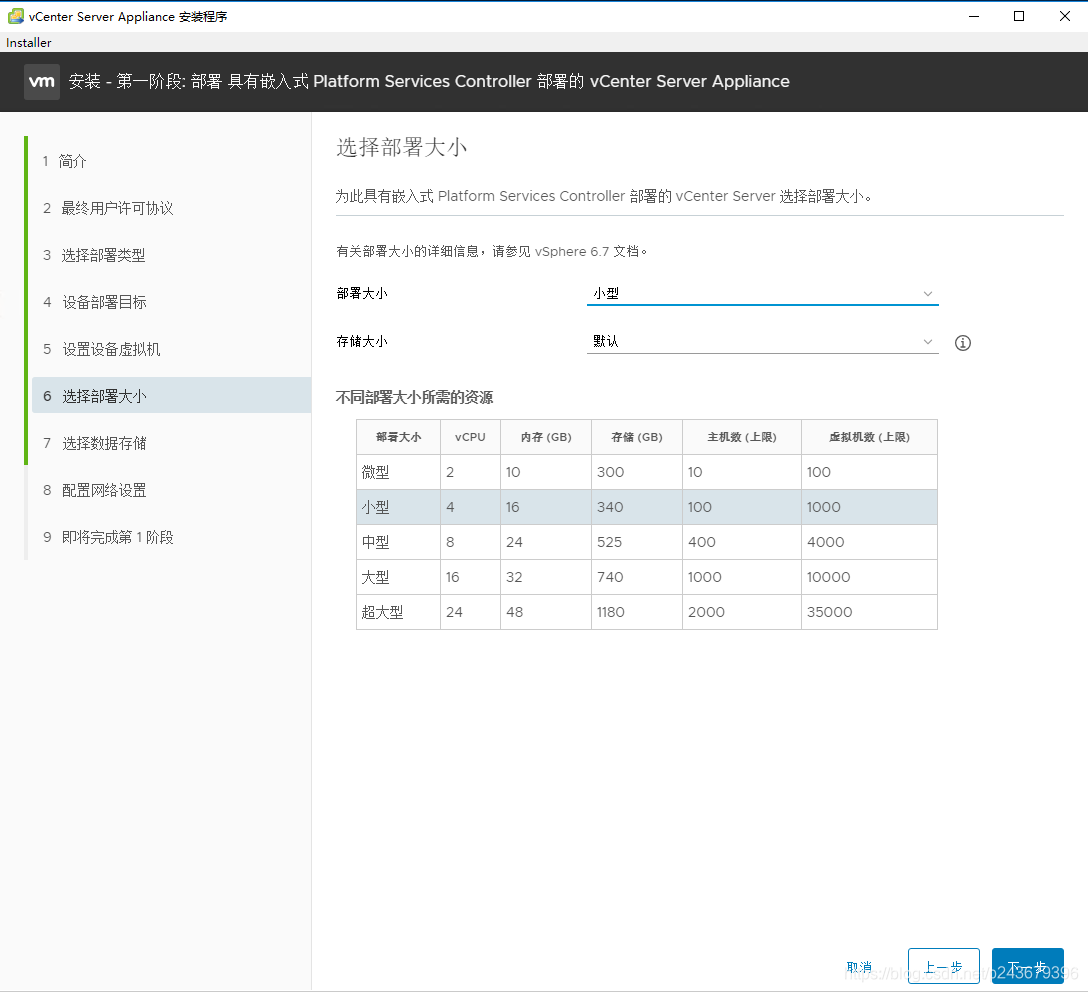
Task: Click the 内存 (GB) column header
Action: pyautogui.click(x=546, y=437)
